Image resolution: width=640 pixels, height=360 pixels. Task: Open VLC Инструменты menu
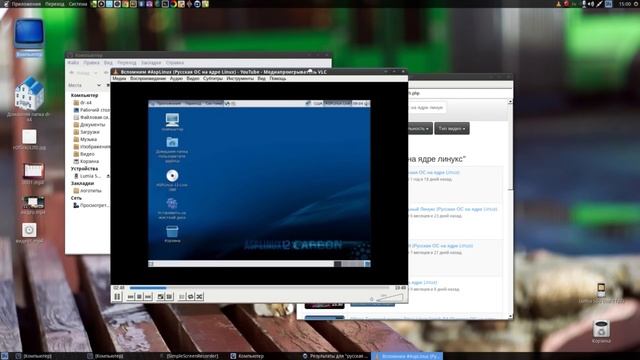[240, 78]
